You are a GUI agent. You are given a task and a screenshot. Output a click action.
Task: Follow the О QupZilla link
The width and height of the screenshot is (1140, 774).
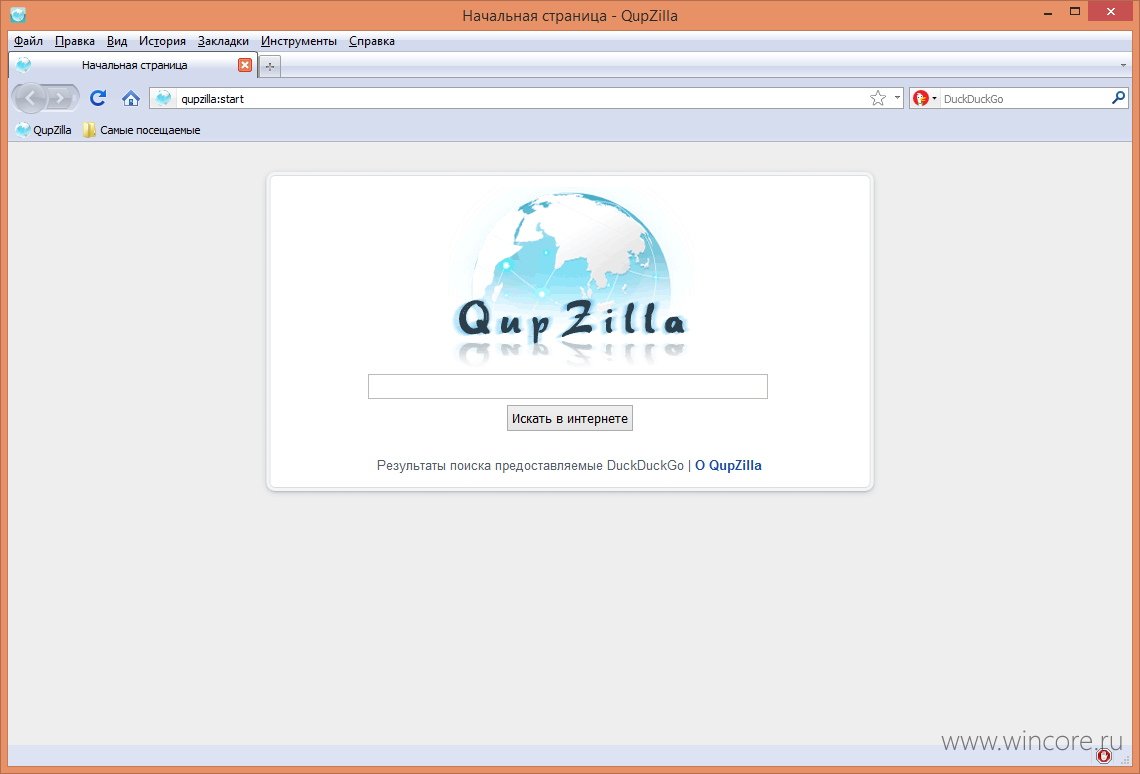[x=728, y=465]
